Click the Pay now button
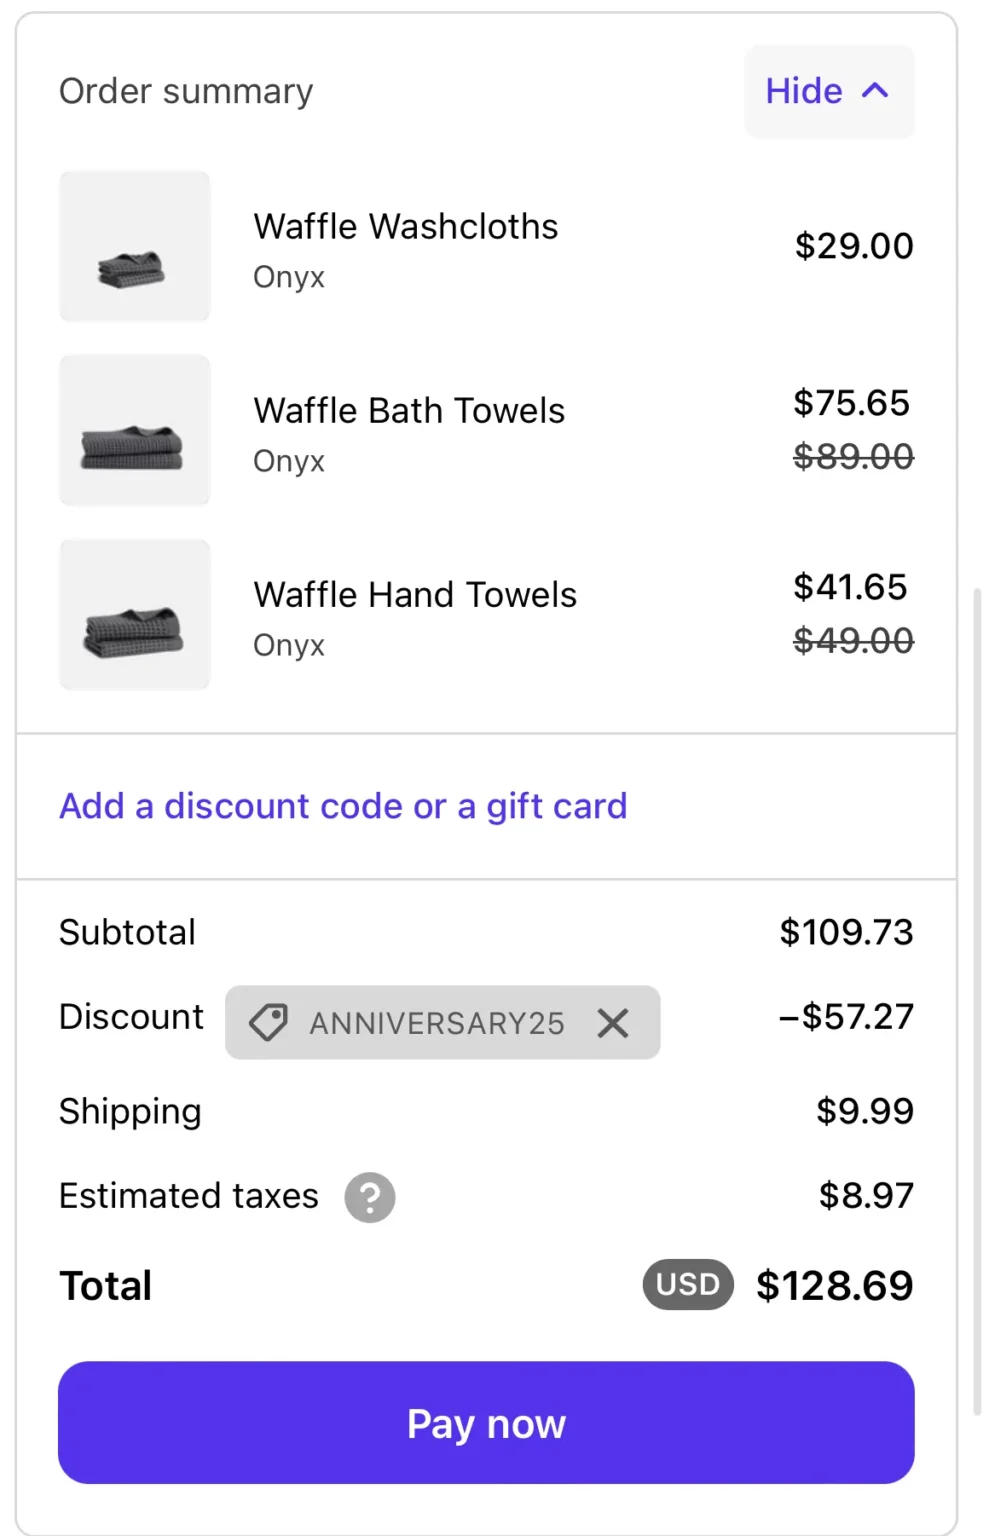This screenshot has width=989, height=1536. tap(486, 1422)
